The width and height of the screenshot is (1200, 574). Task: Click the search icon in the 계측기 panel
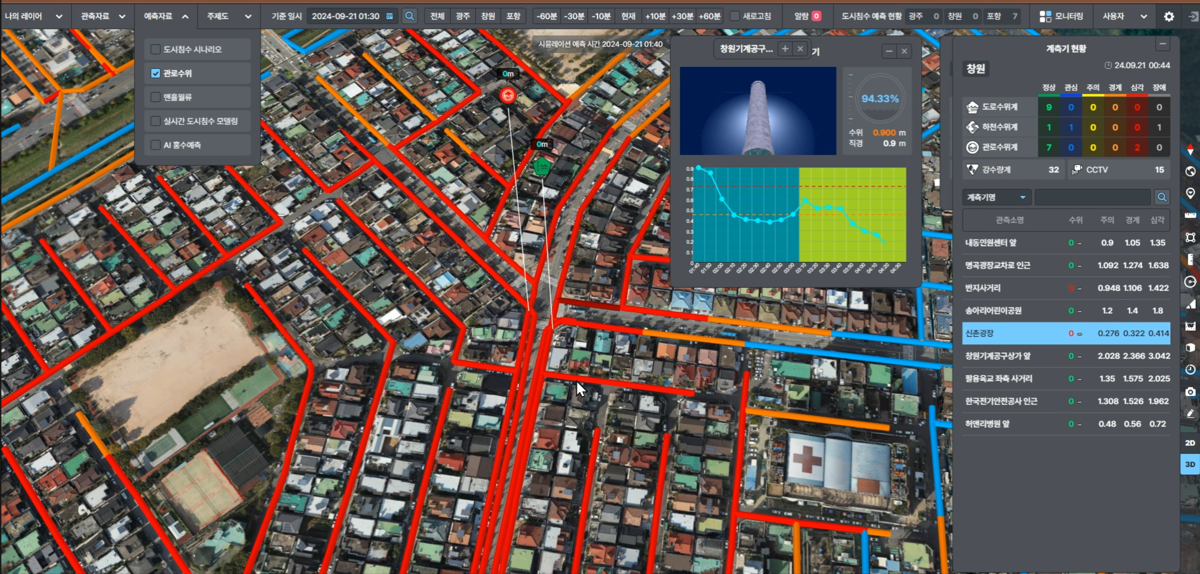click(x=1161, y=197)
